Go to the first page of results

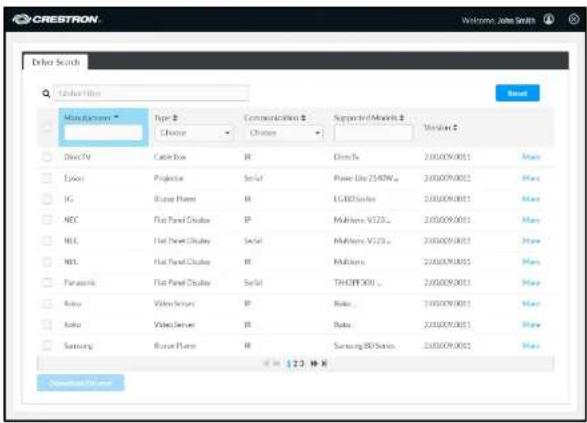point(267,363)
